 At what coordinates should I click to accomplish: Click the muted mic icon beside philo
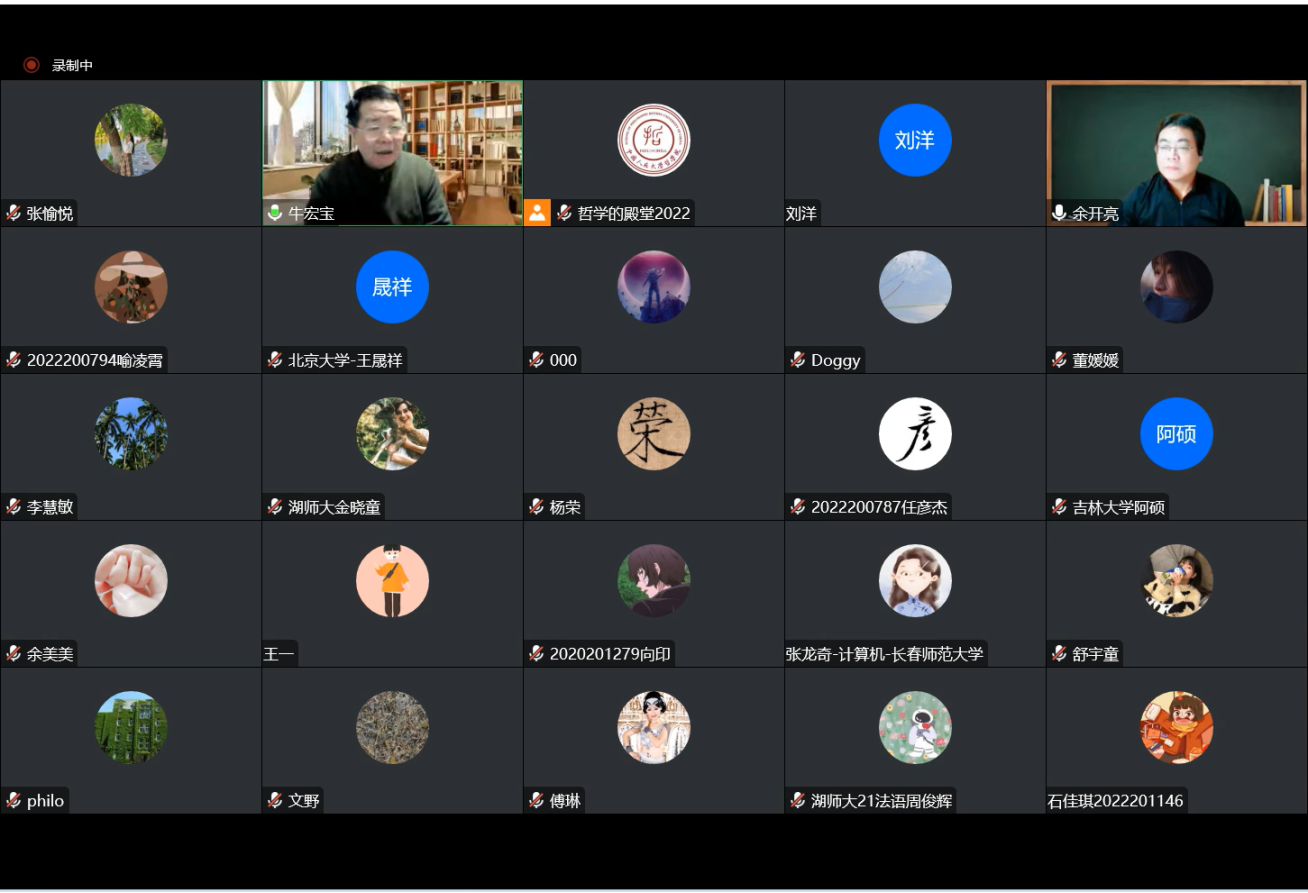14,800
